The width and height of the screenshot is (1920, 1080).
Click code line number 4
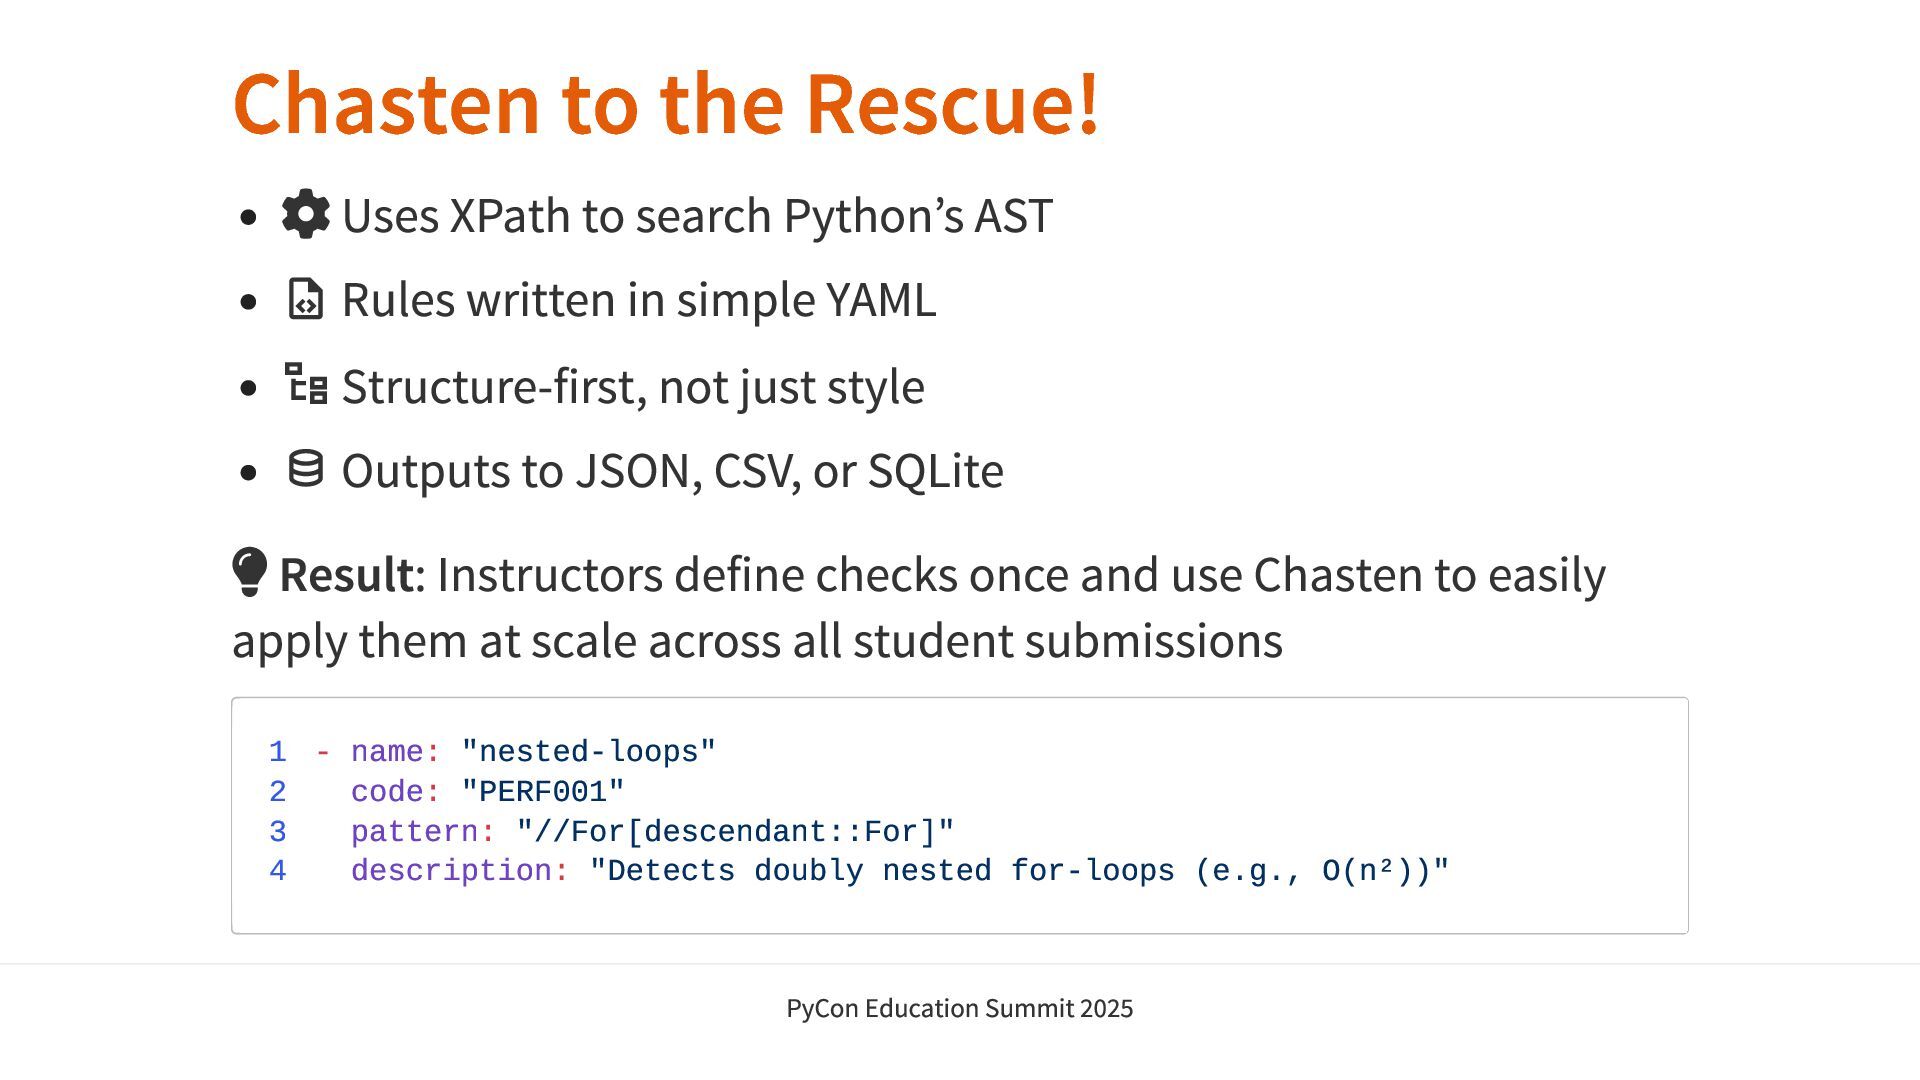point(278,871)
